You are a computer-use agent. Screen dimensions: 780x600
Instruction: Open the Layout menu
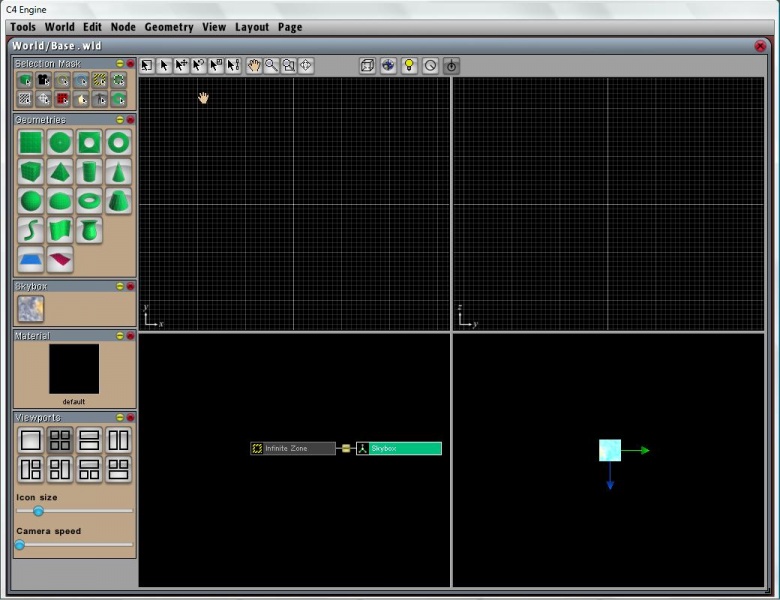point(252,27)
